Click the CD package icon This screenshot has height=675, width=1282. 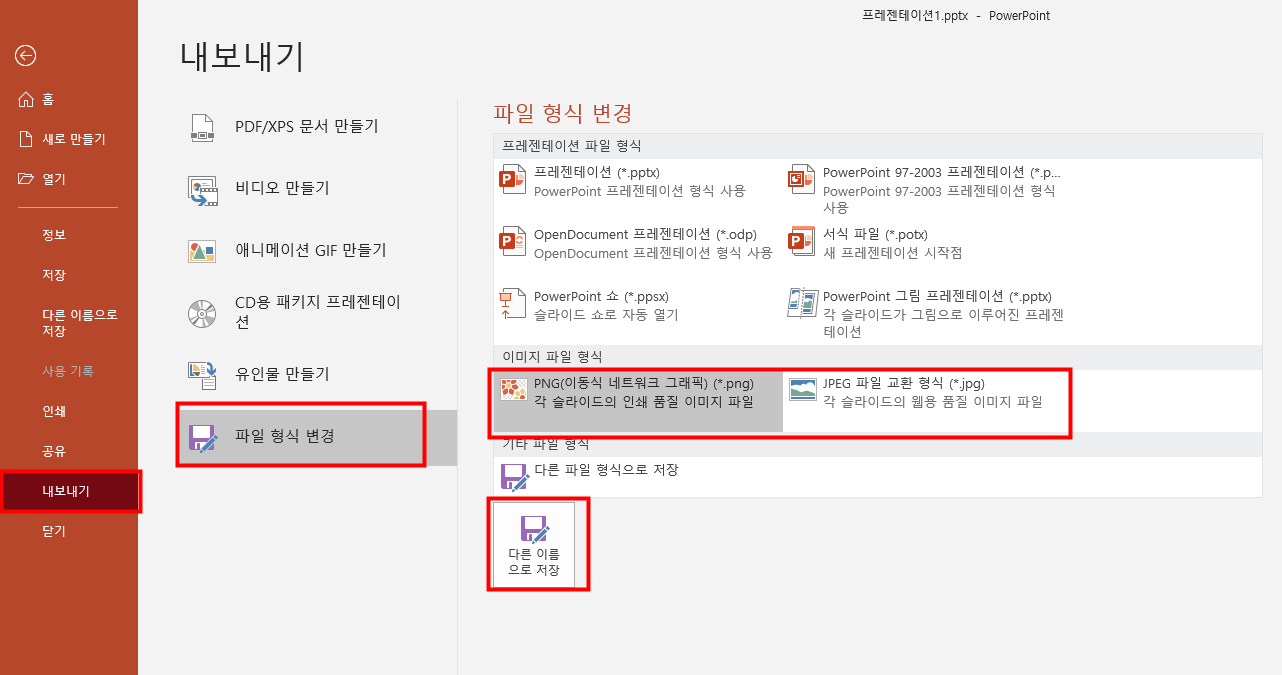tap(202, 313)
